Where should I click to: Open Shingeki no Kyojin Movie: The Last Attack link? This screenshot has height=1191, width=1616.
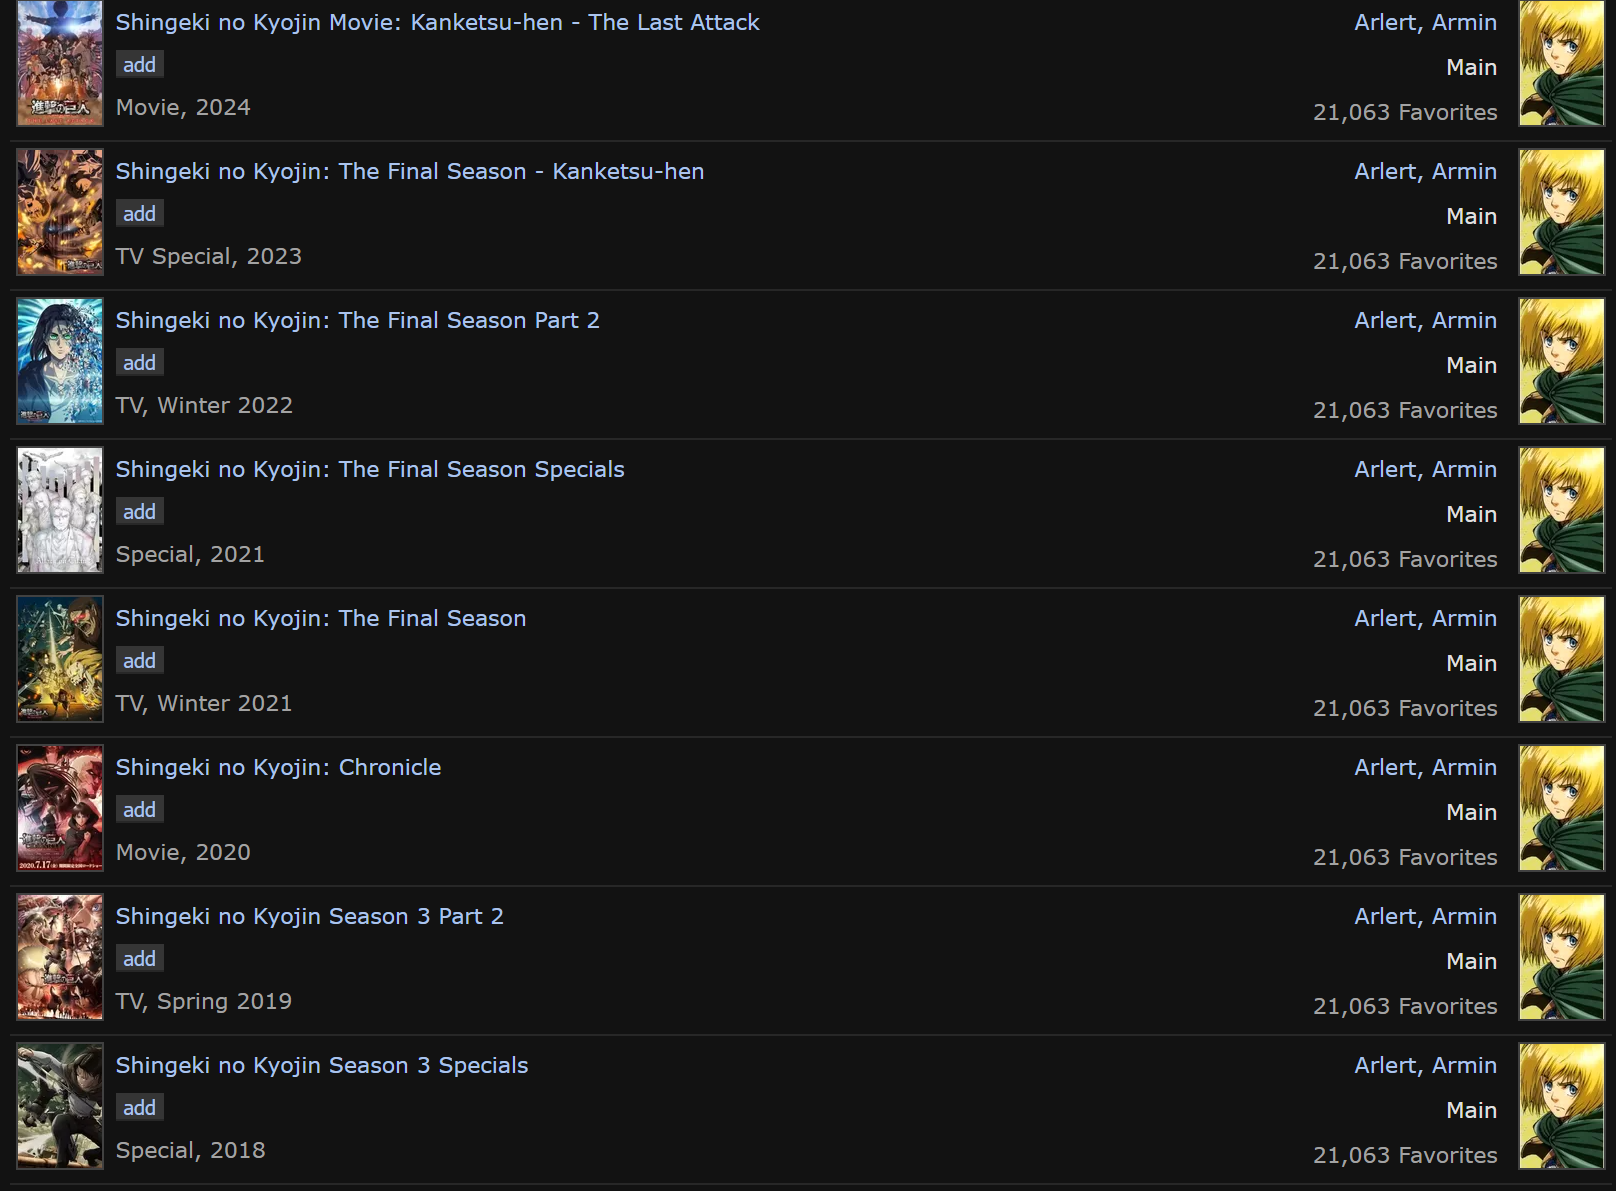437,22
